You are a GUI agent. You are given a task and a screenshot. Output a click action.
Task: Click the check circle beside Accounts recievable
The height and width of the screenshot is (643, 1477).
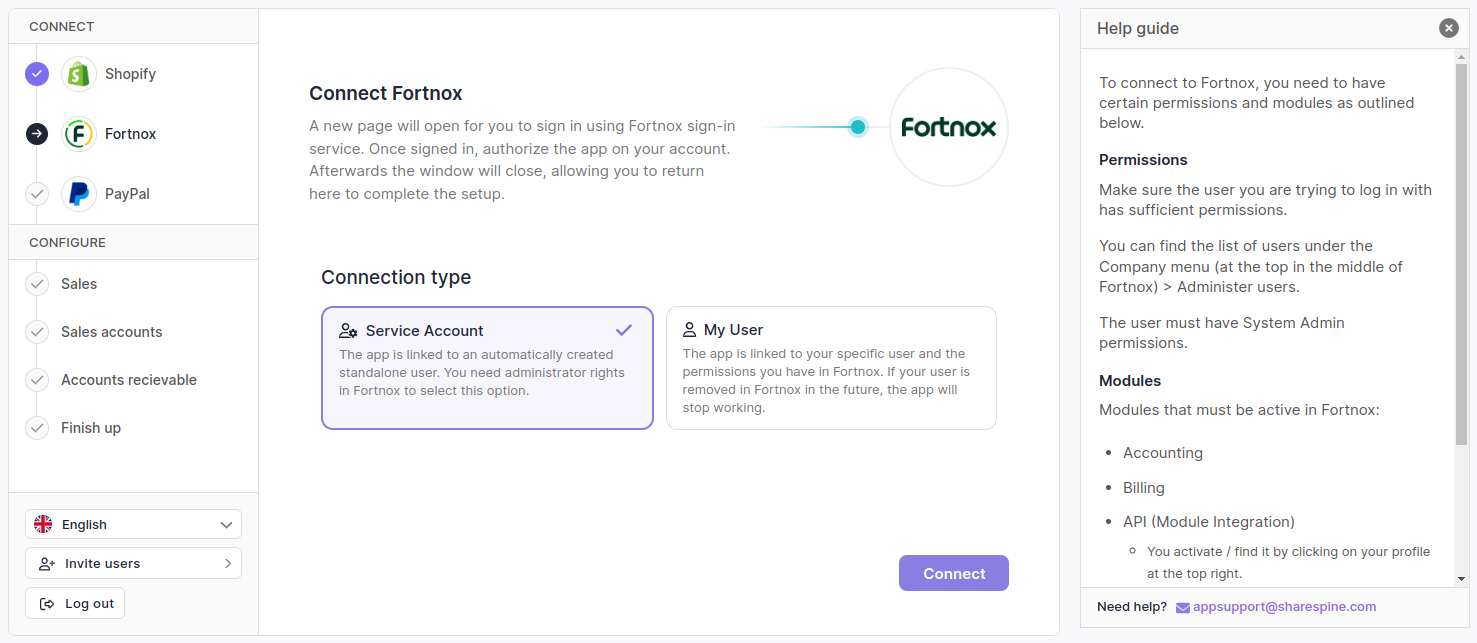[37, 380]
